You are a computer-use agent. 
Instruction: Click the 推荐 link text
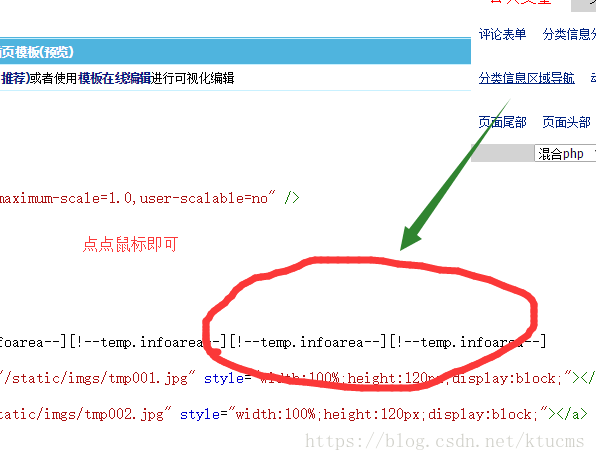tap(14, 78)
